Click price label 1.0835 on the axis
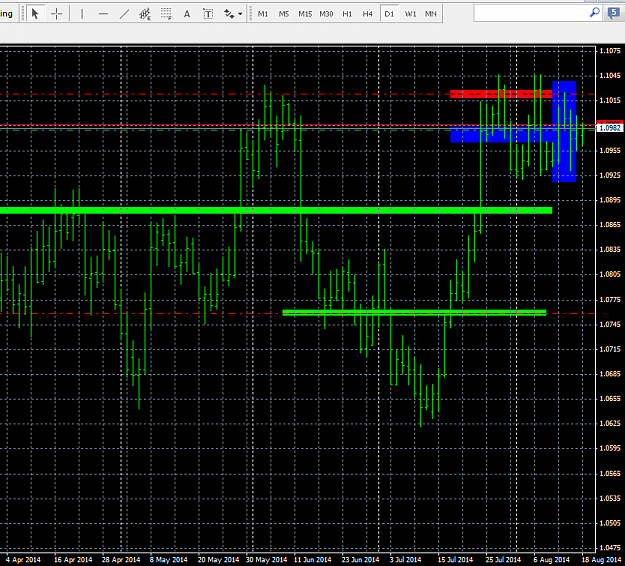The image size is (625, 566). [x=610, y=250]
